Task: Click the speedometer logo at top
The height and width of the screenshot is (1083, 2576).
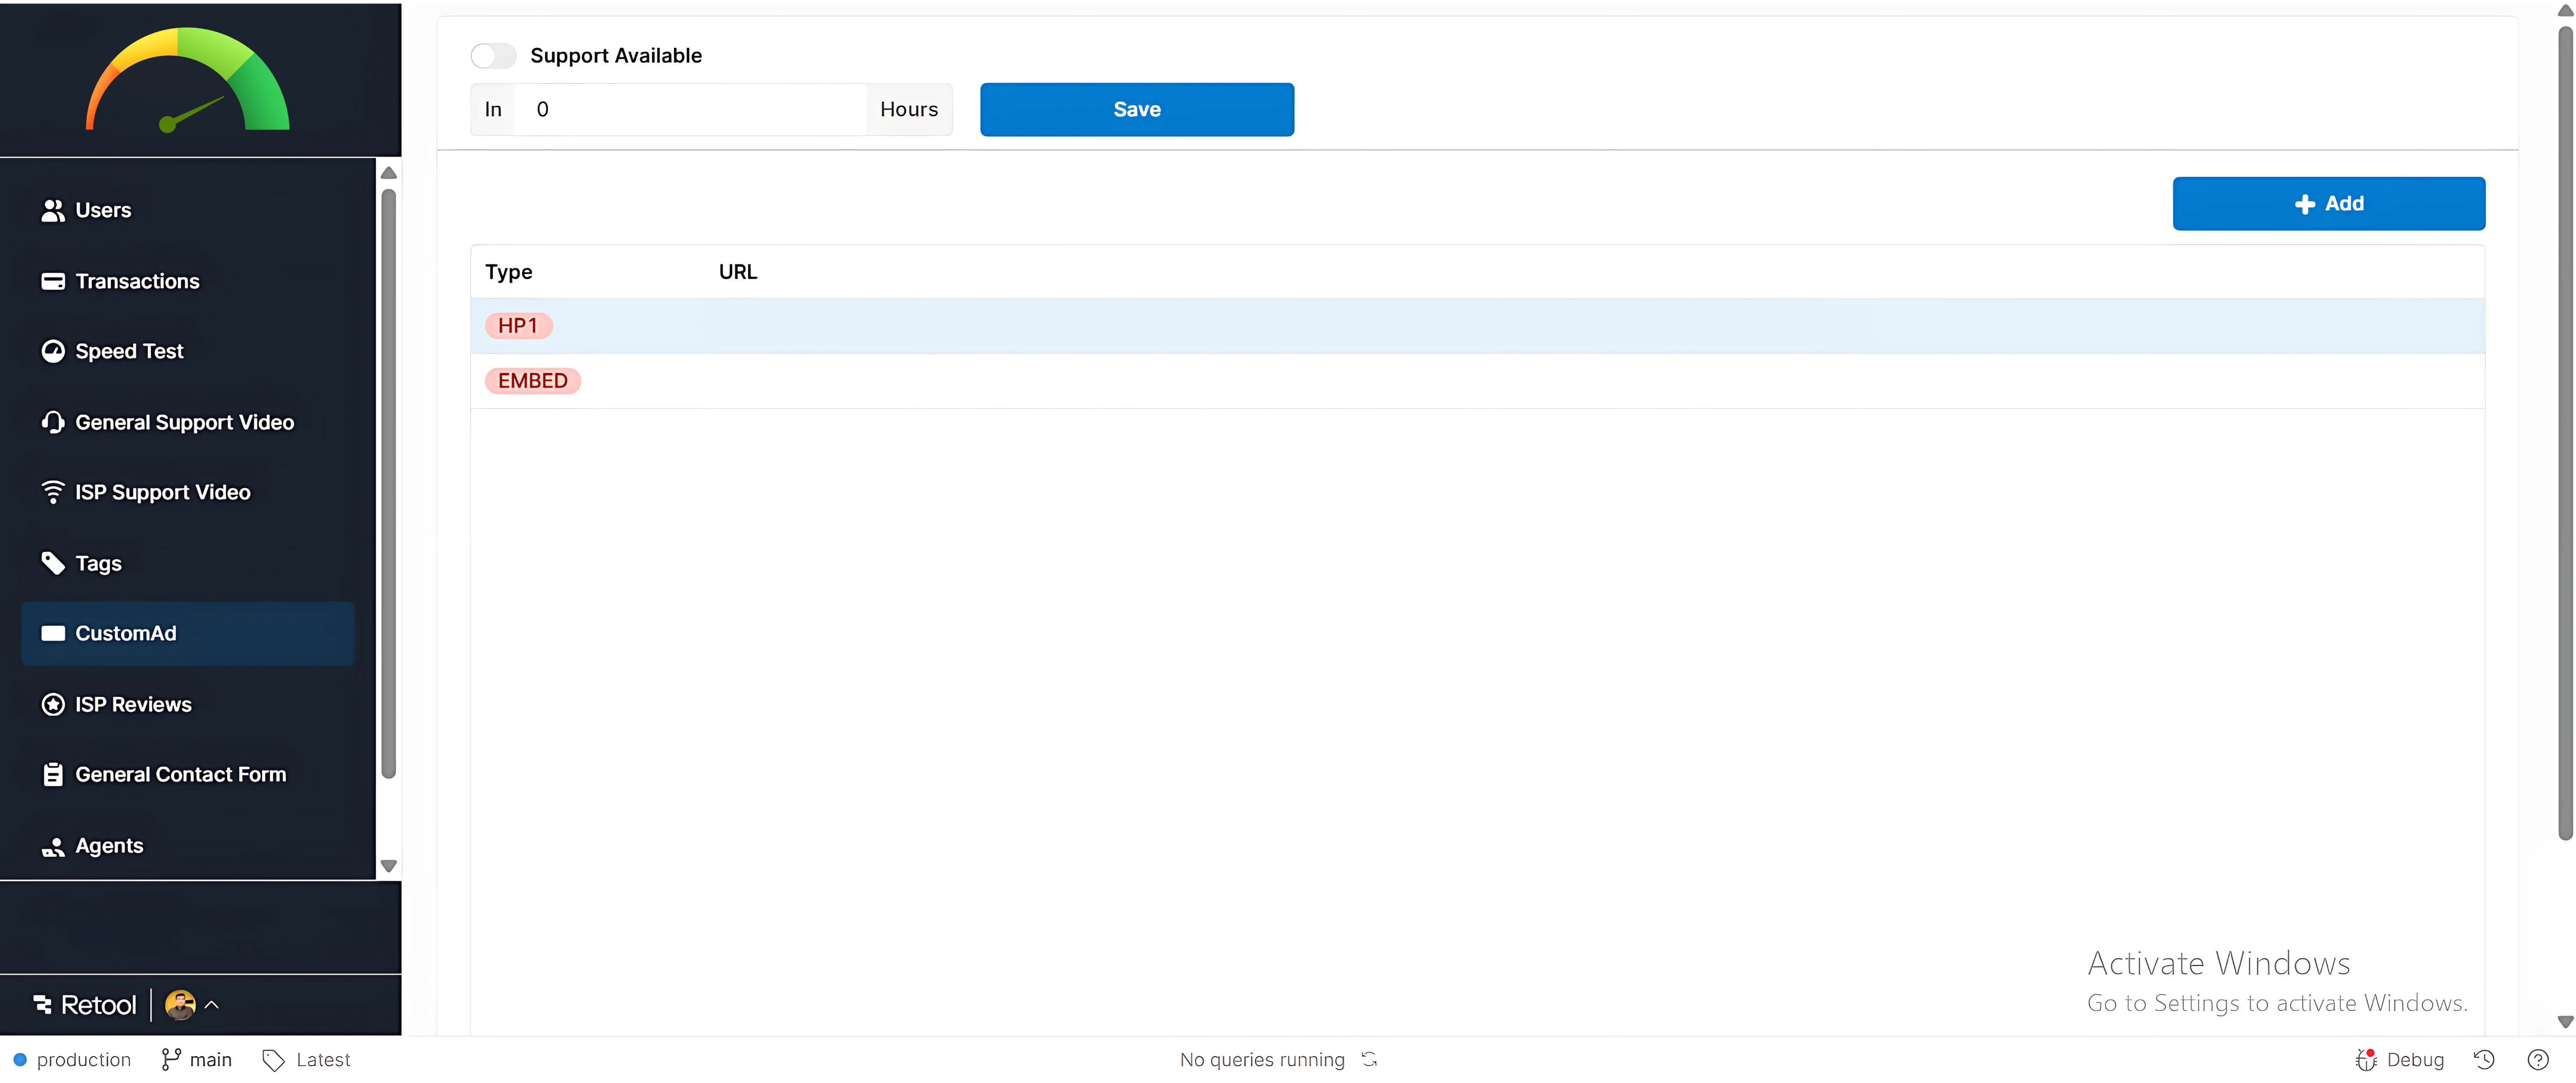Action: pos(188,80)
